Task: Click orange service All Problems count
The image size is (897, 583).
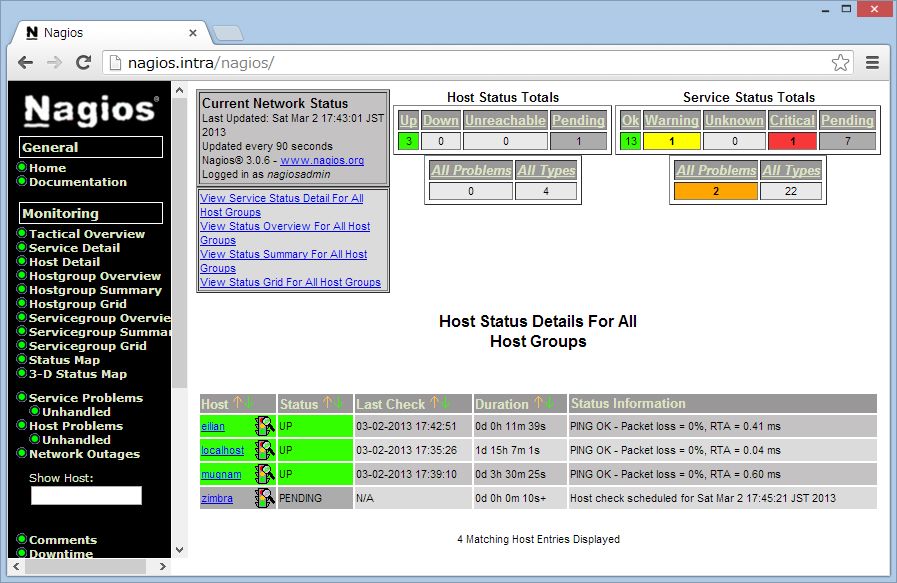Action: pyautogui.click(x=716, y=191)
